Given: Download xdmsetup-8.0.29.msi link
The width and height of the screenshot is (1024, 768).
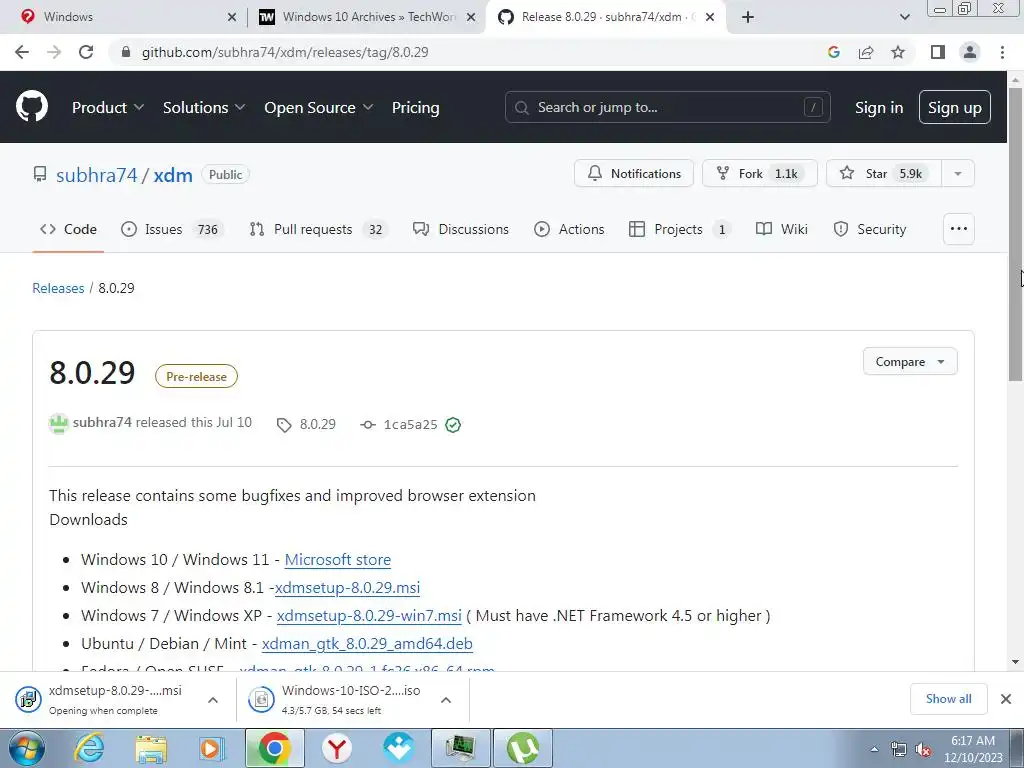Looking at the screenshot, I should (x=347, y=588).
